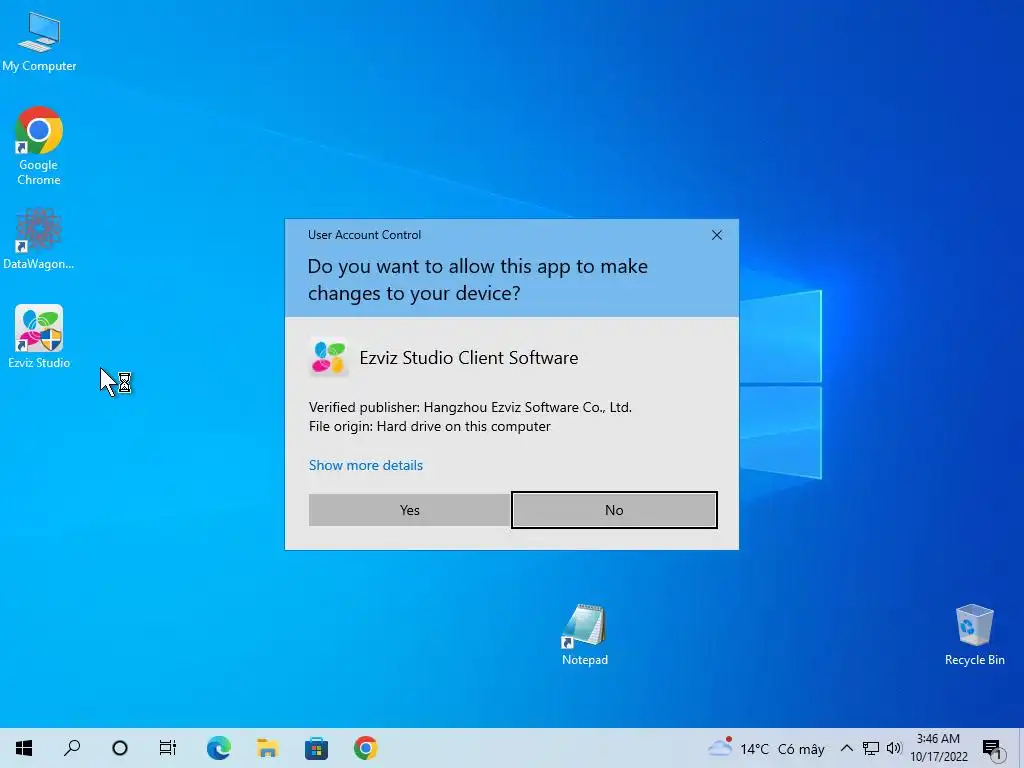Click the File origin Hard drive text
Image resolution: width=1024 pixels, height=768 pixels.
click(x=430, y=426)
